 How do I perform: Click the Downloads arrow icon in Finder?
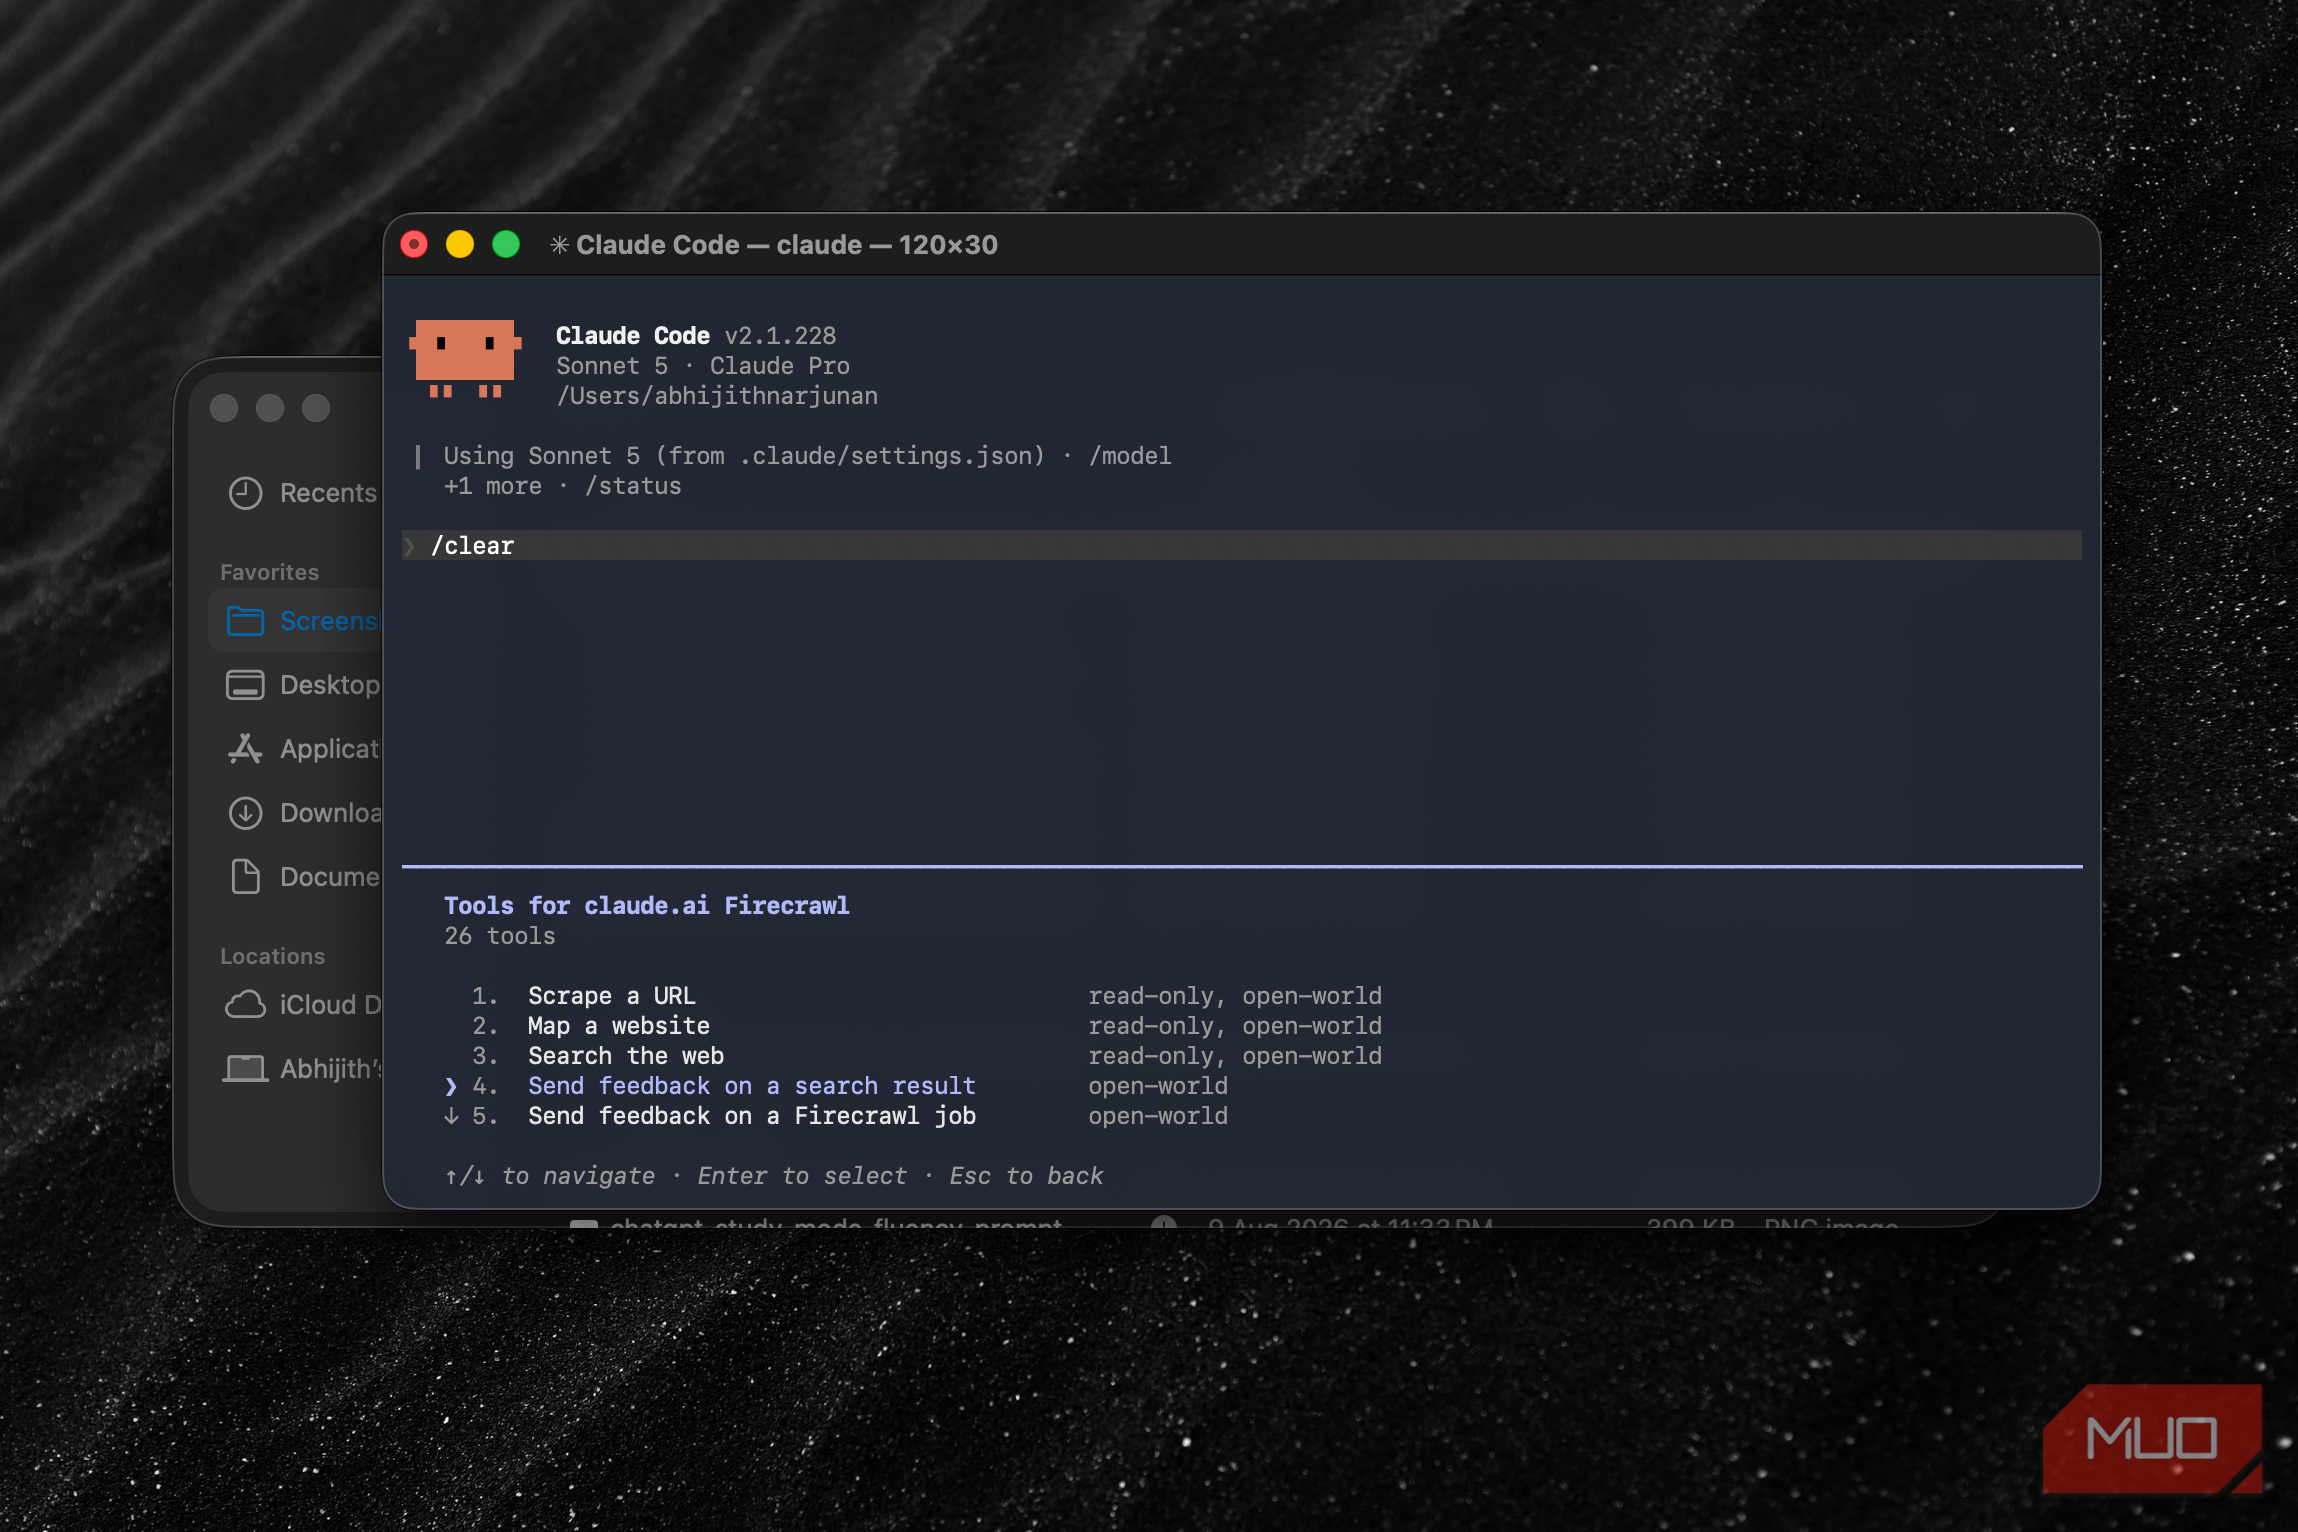[x=245, y=813]
